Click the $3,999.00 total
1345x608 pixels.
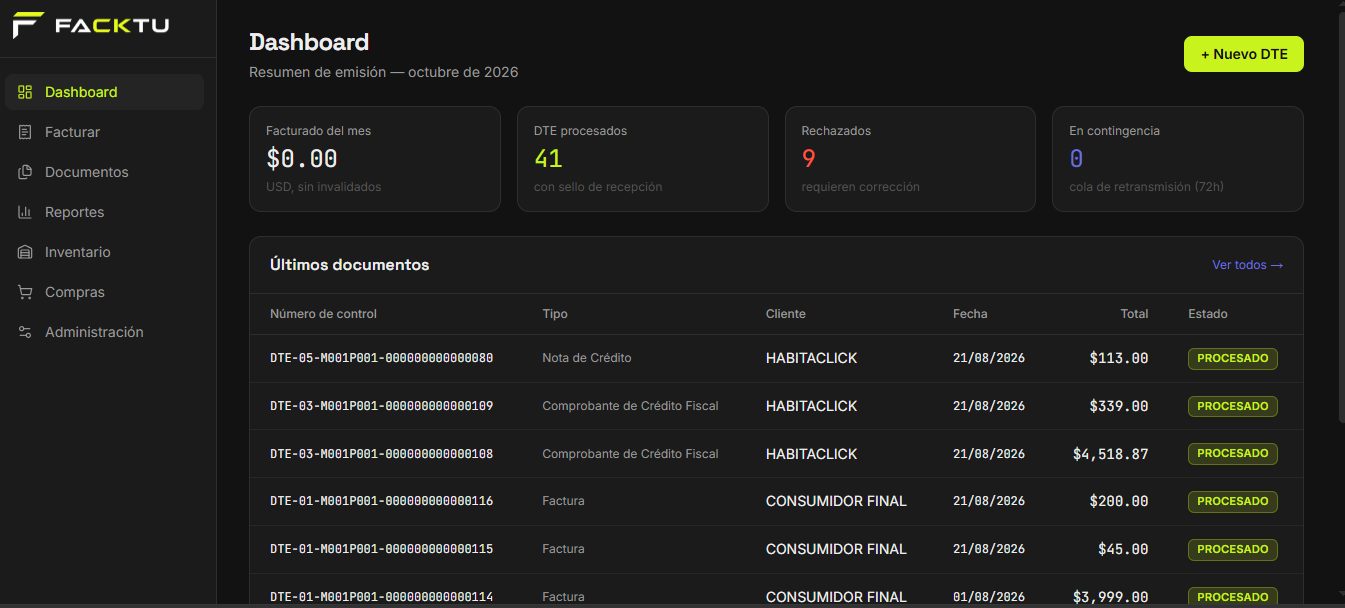(x=1111, y=597)
